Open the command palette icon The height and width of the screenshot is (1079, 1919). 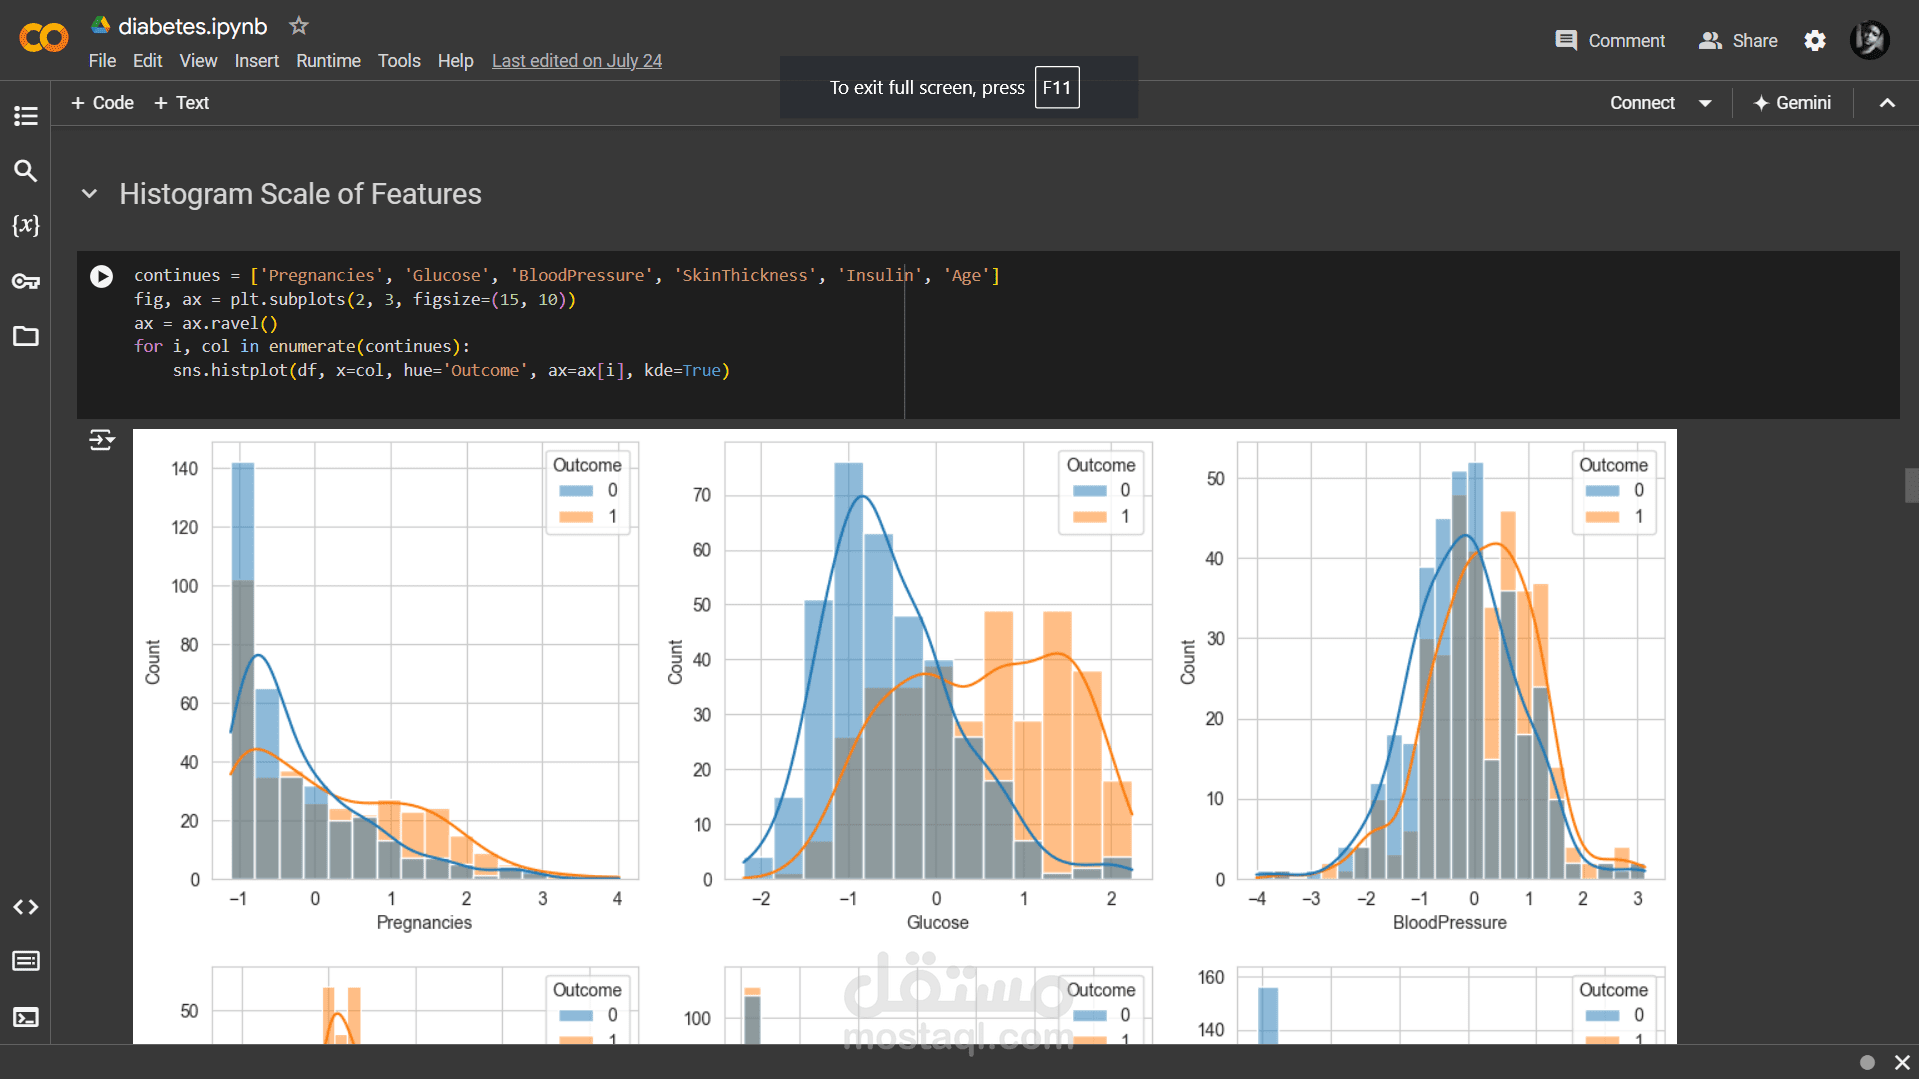26,961
